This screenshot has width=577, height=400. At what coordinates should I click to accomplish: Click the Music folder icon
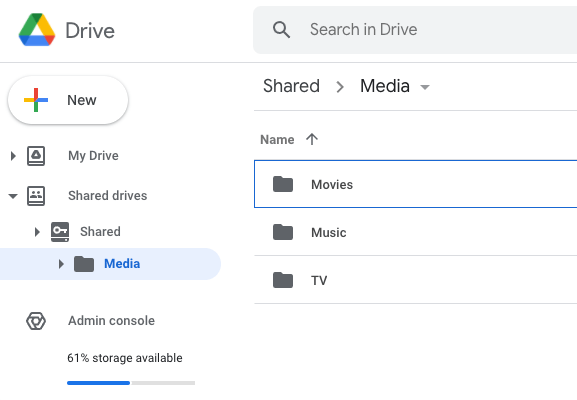[x=283, y=232]
